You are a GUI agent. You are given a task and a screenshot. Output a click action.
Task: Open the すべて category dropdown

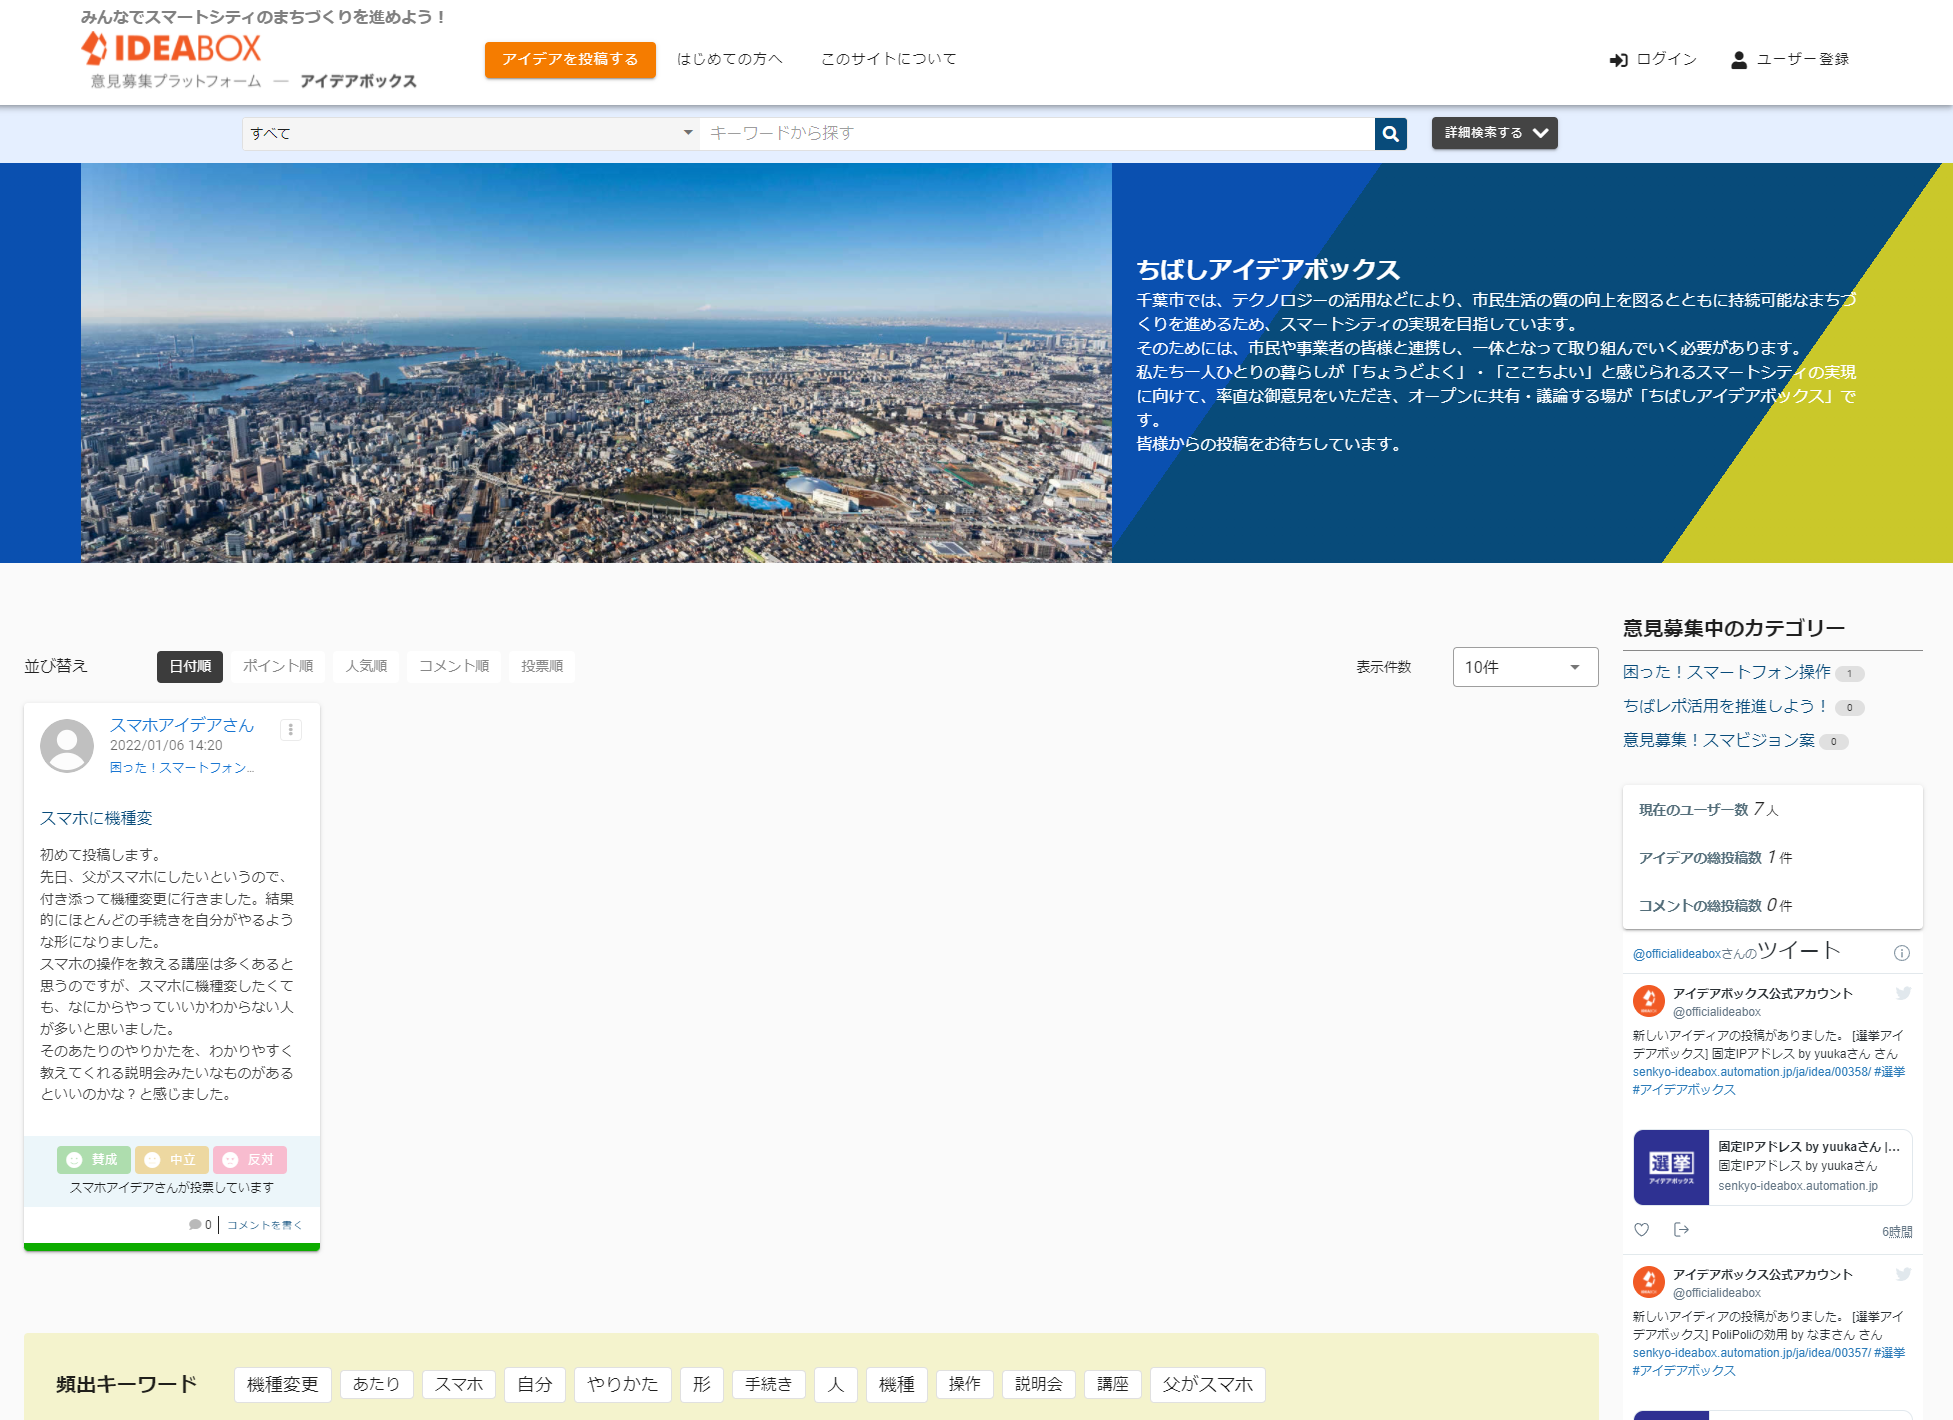(x=470, y=134)
